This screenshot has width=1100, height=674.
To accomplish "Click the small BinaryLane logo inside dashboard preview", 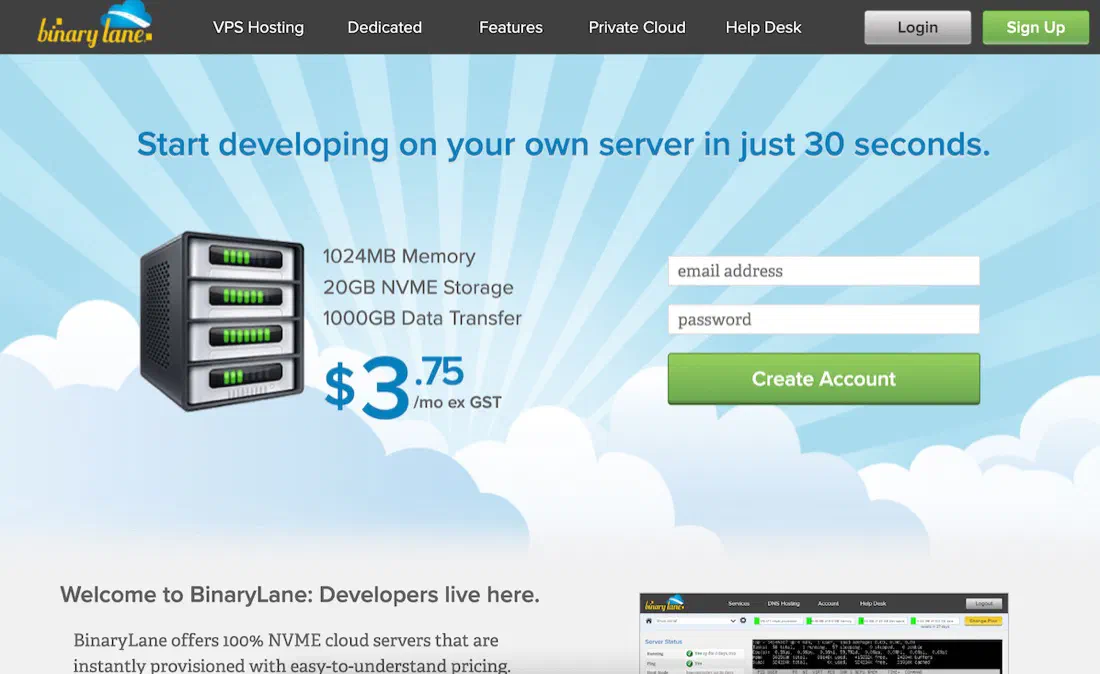I will coord(665,603).
